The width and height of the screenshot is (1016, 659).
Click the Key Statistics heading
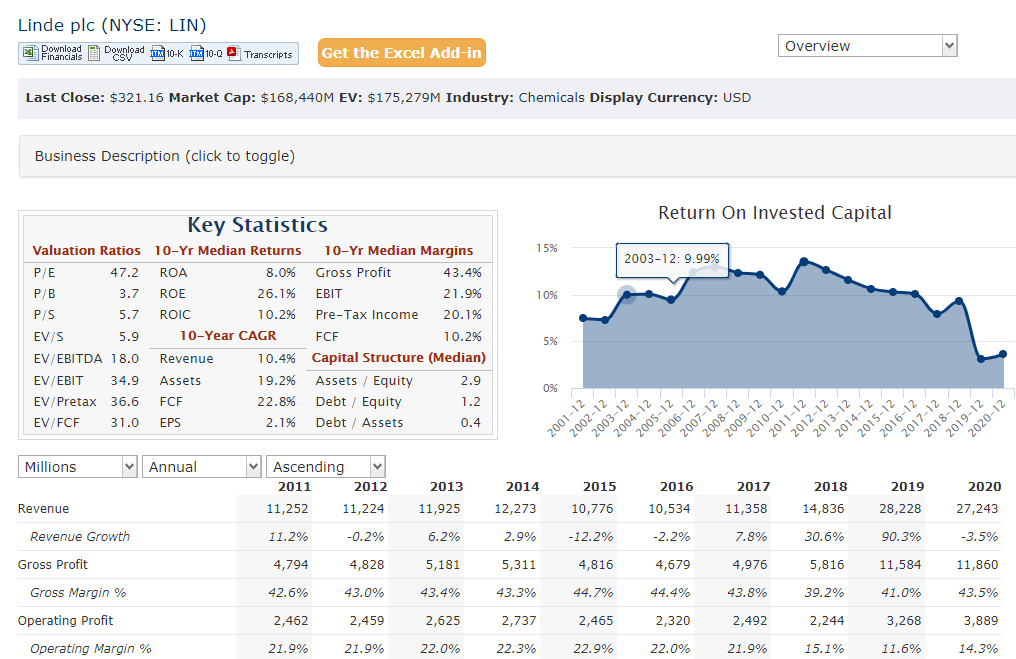click(258, 225)
